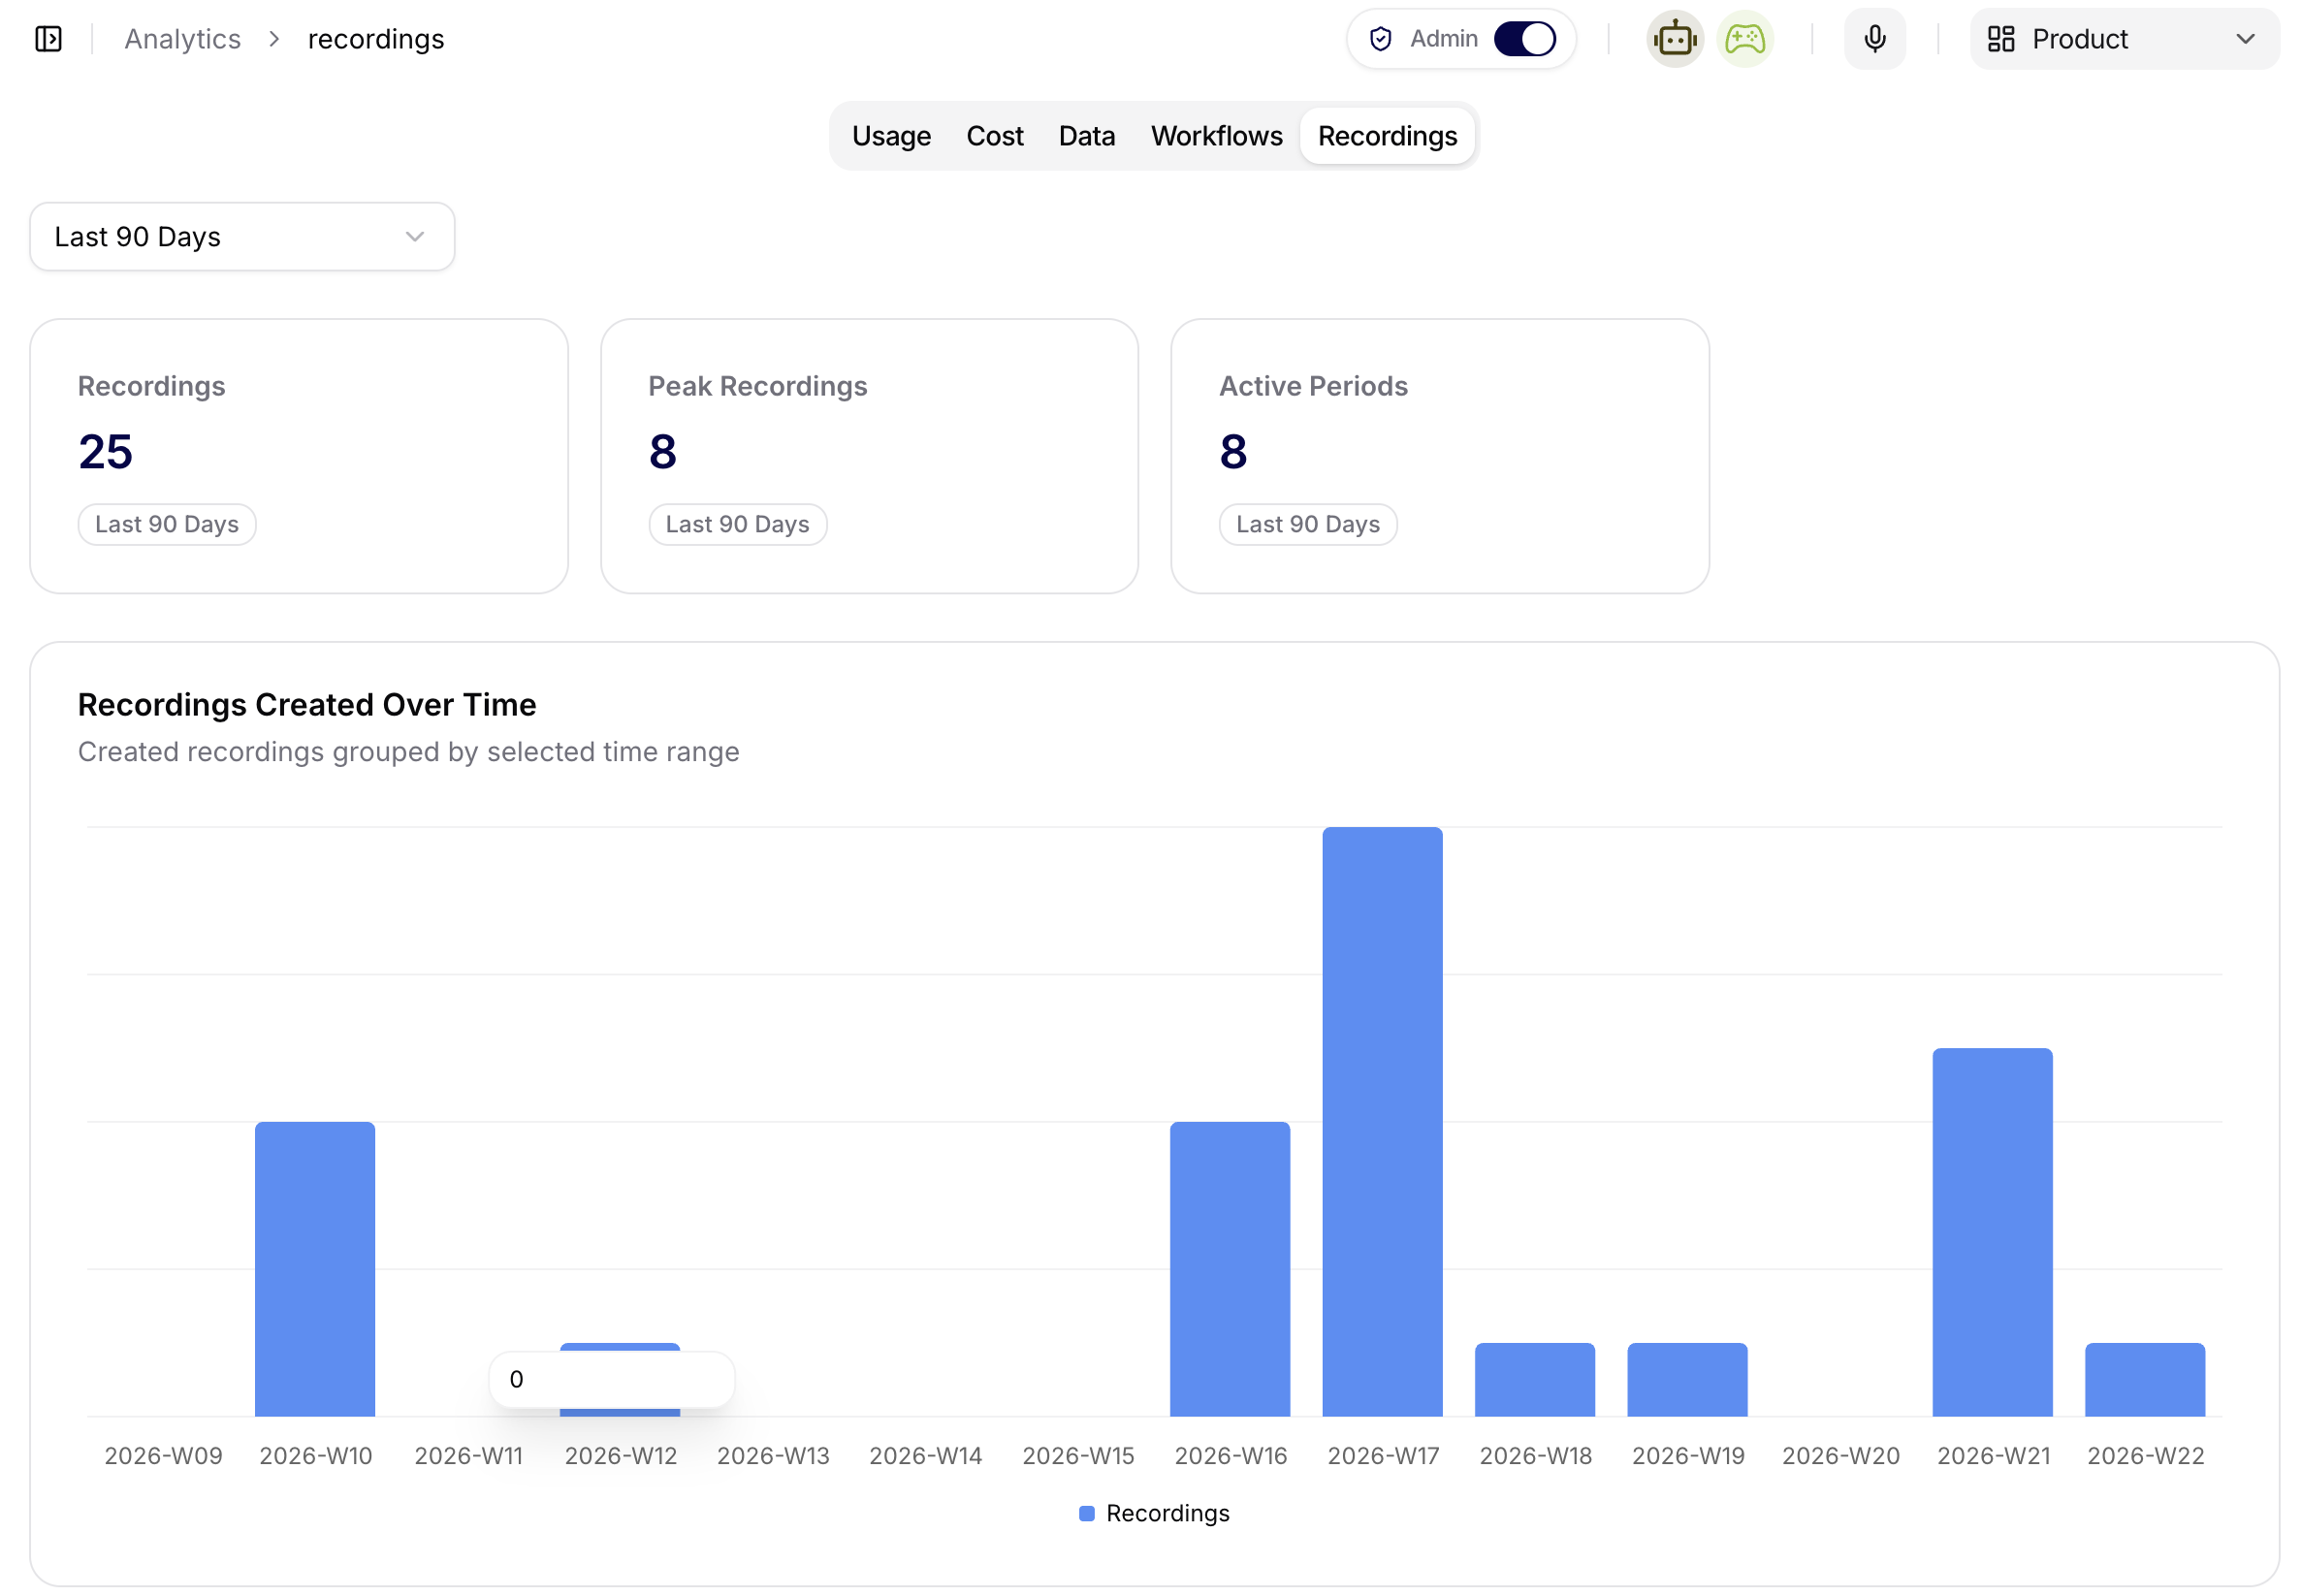This screenshot has width=2302, height=1596.
Task: Click the Admin shield icon
Action: point(1381,39)
